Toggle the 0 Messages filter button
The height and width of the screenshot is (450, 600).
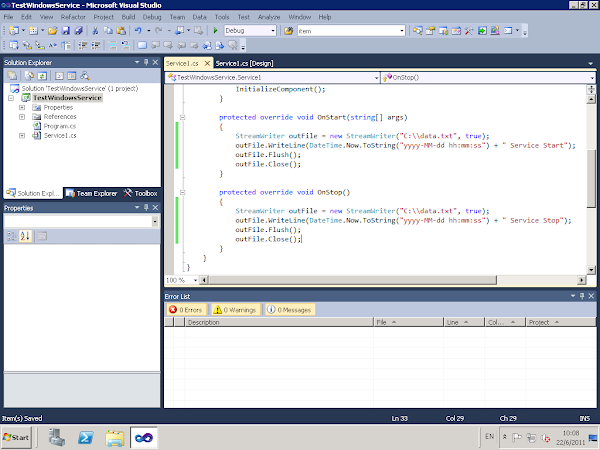[289, 310]
